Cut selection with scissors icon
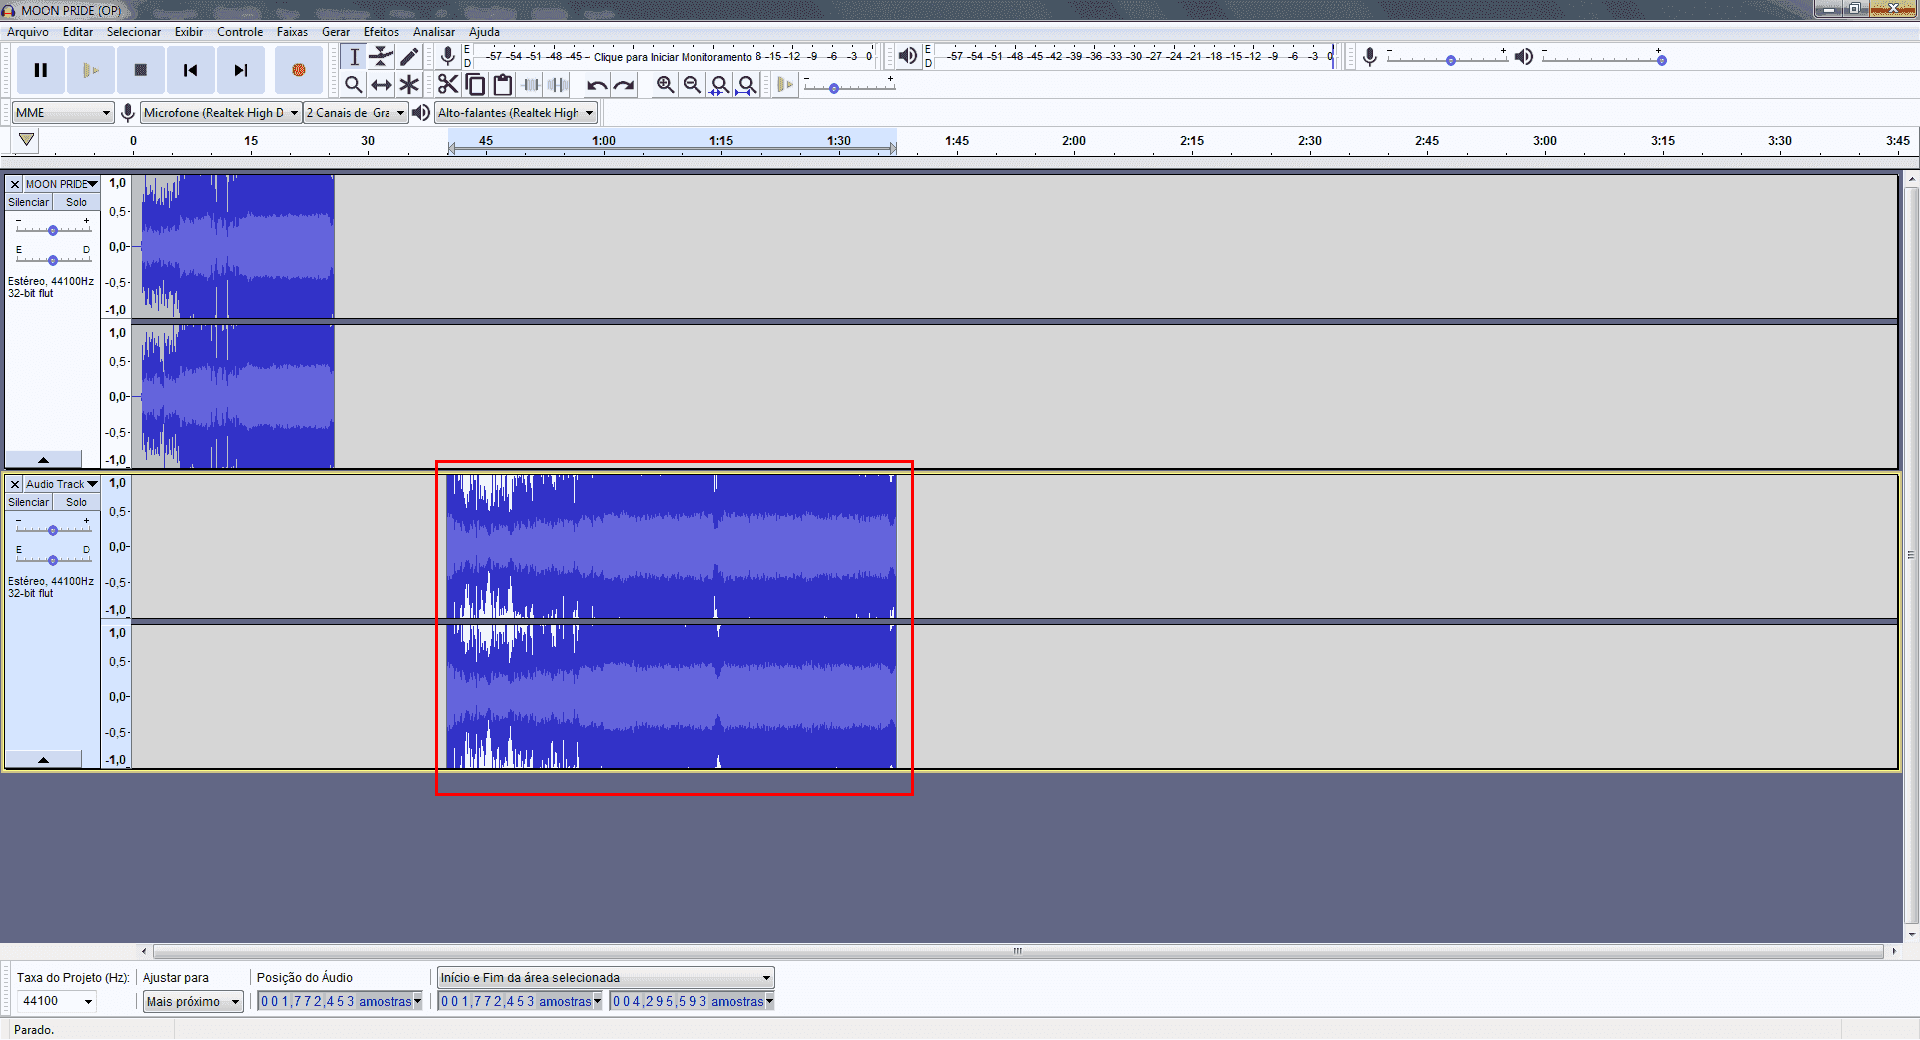This screenshot has width=1920, height=1040. coord(448,85)
